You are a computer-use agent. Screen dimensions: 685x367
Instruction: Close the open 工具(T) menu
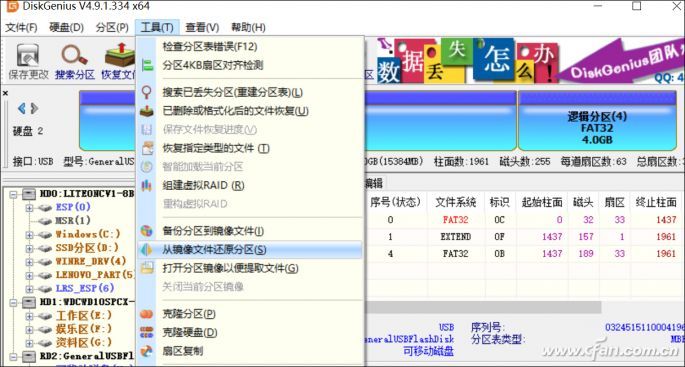(x=157, y=28)
